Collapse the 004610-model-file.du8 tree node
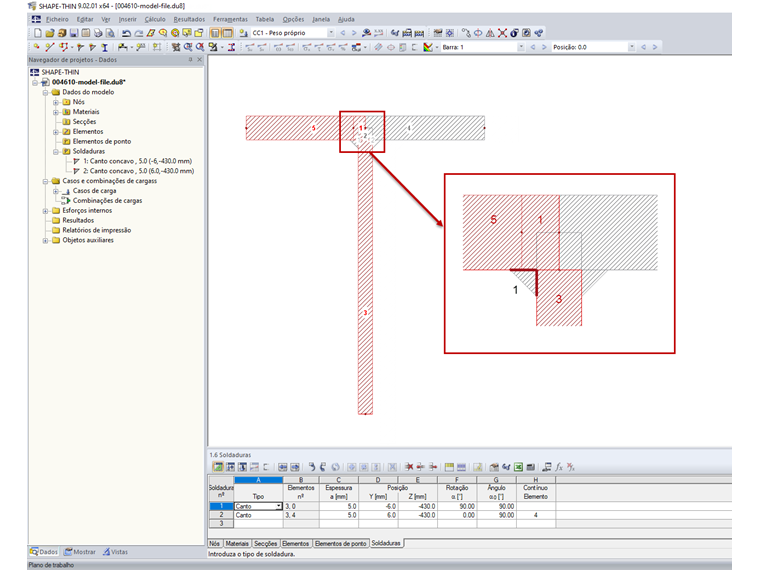The width and height of the screenshot is (760, 570). coord(35,82)
